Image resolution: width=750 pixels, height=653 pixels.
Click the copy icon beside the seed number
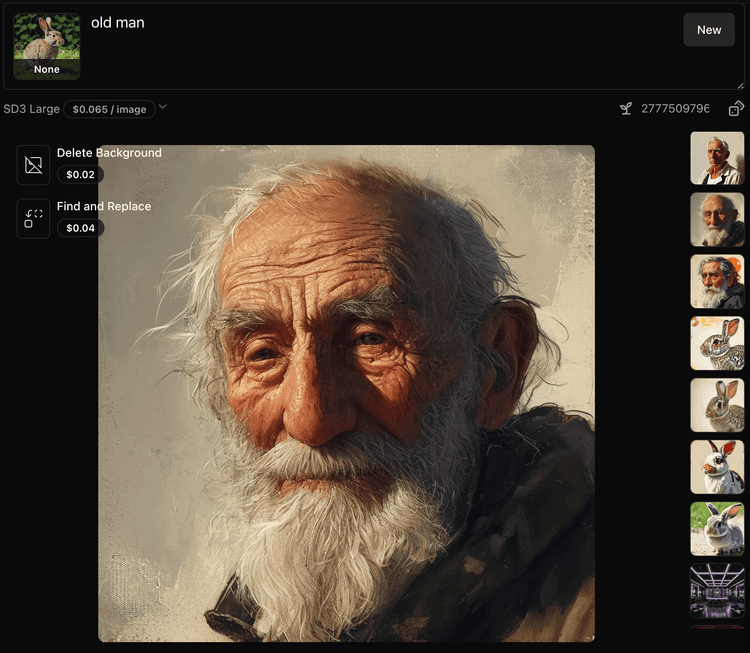[736, 109]
